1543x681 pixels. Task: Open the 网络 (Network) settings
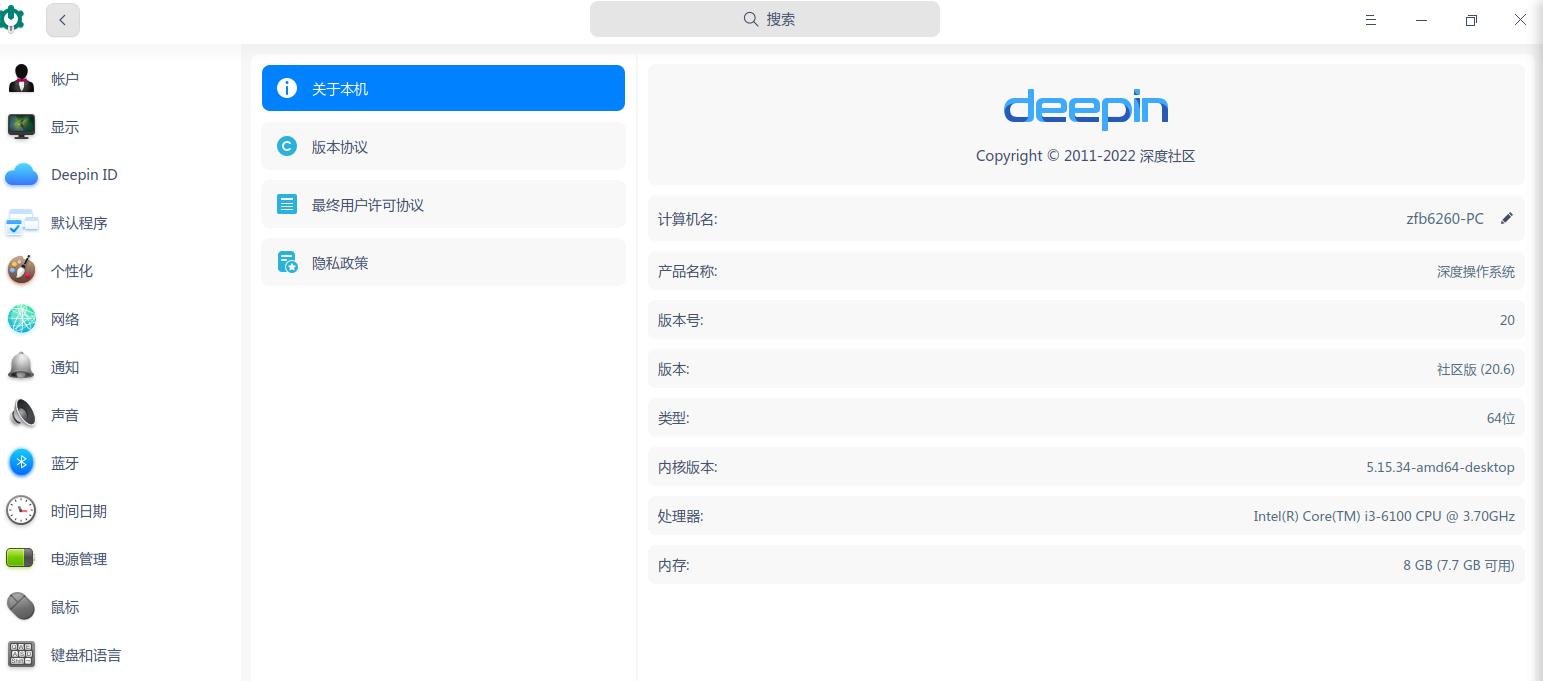[x=65, y=319]
